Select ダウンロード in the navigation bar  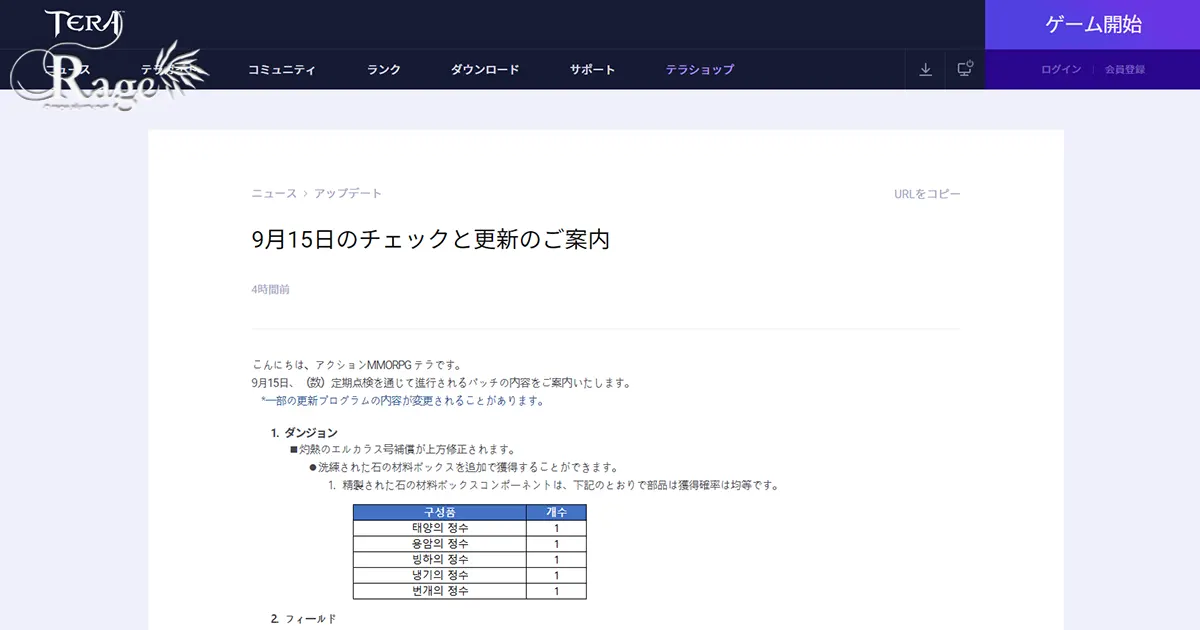point(486,70)
